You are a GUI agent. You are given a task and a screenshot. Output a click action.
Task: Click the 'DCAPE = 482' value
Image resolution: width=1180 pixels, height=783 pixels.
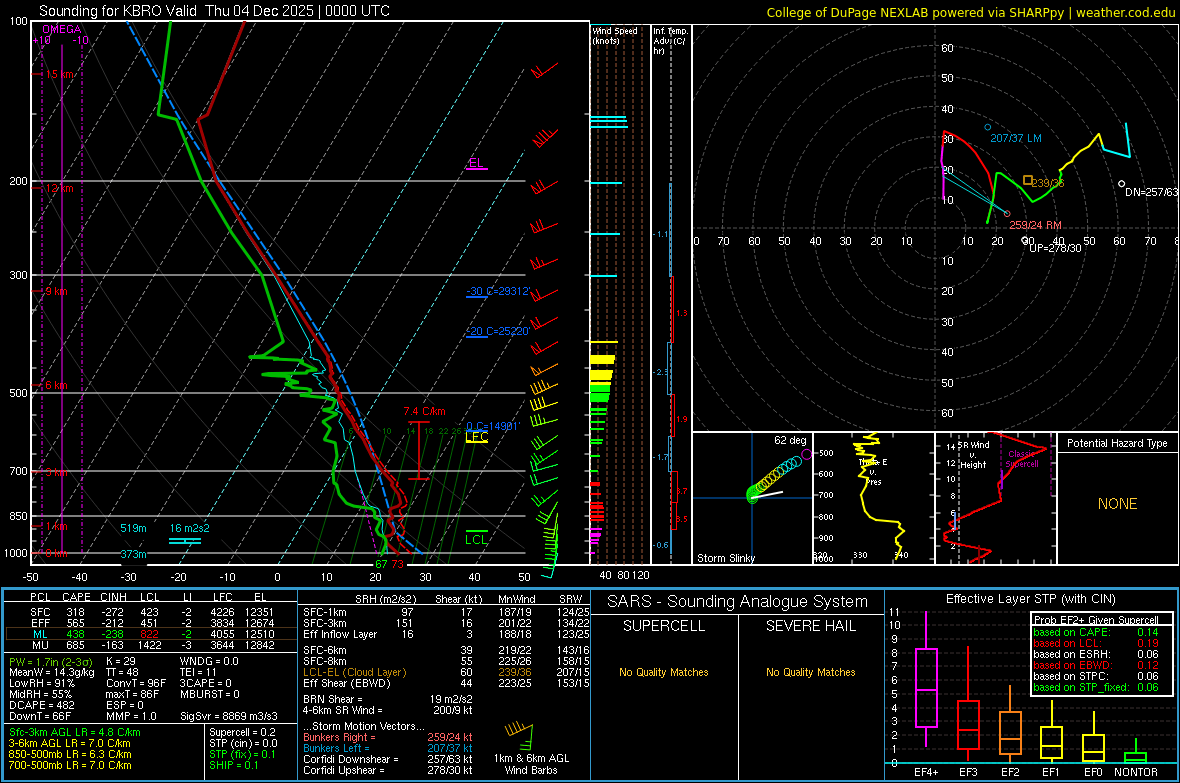41,705
